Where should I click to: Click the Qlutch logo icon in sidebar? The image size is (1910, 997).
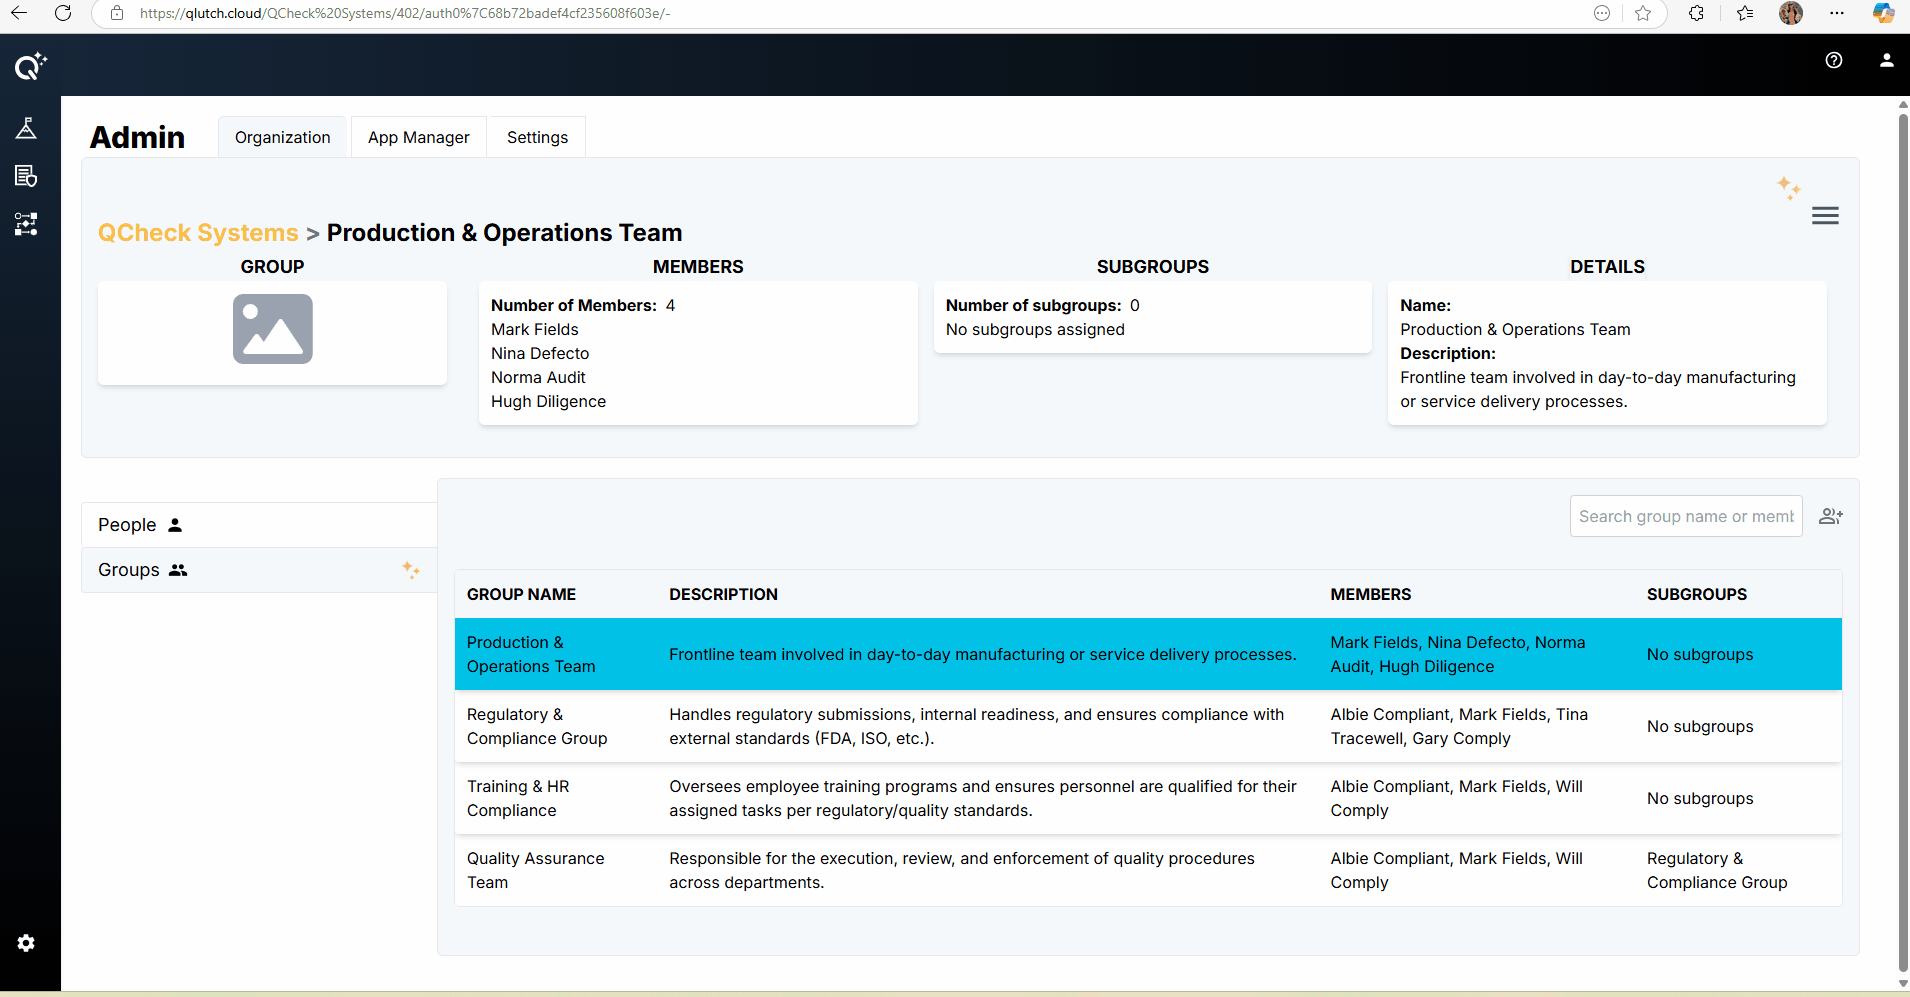[x=29, y=66]
